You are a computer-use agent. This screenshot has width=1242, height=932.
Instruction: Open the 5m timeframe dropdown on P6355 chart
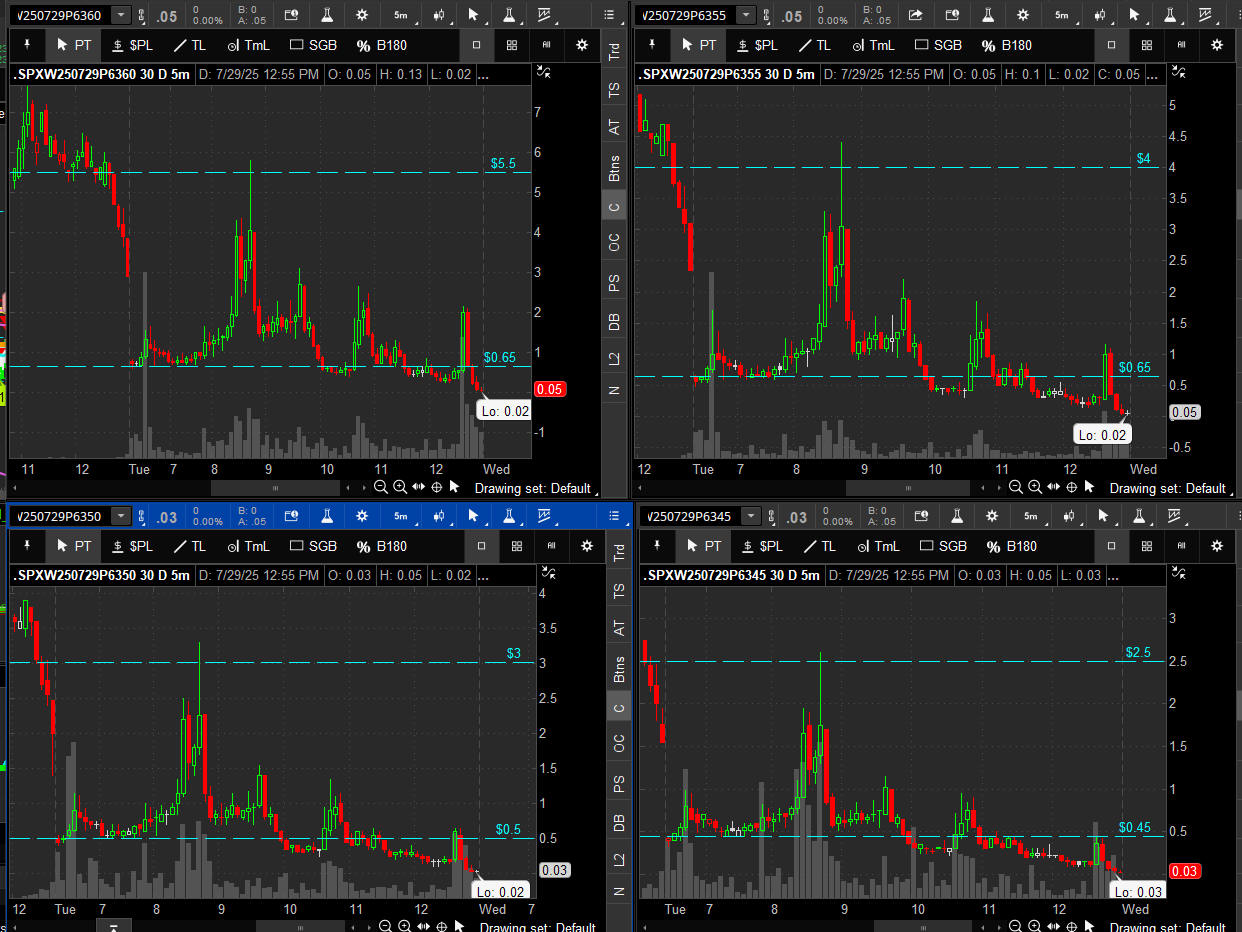[x=1060, y=15]
